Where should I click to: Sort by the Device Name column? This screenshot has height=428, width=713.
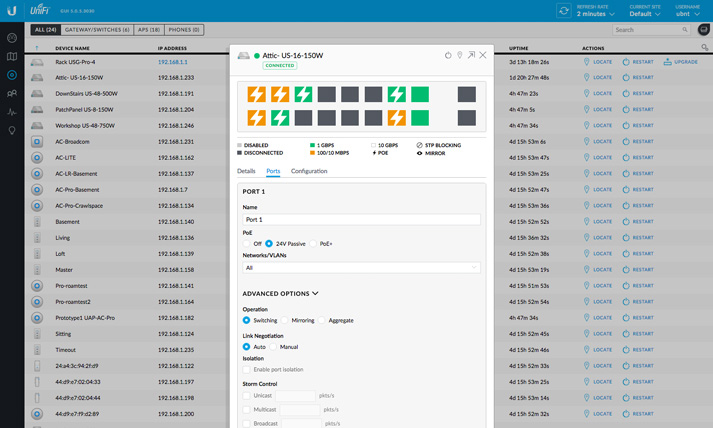pos(72,48)
